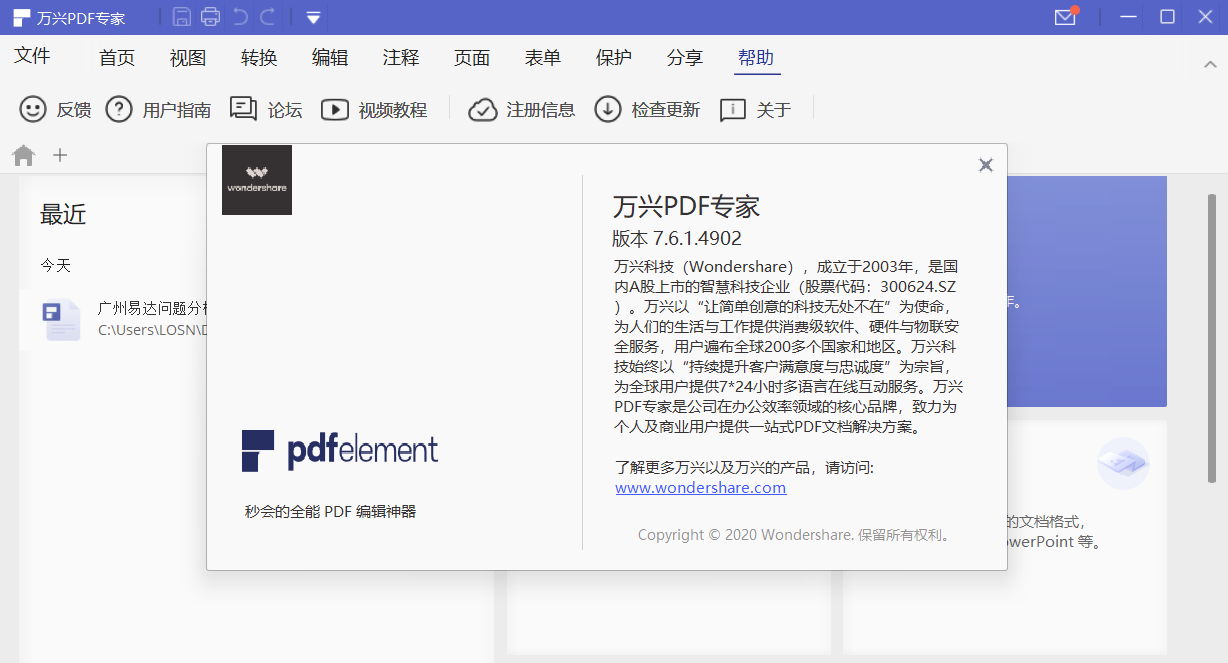Viewport: 1228px width, 663px height.
Task: Click the Save icon in title bar
Action: tap(181, 16)
